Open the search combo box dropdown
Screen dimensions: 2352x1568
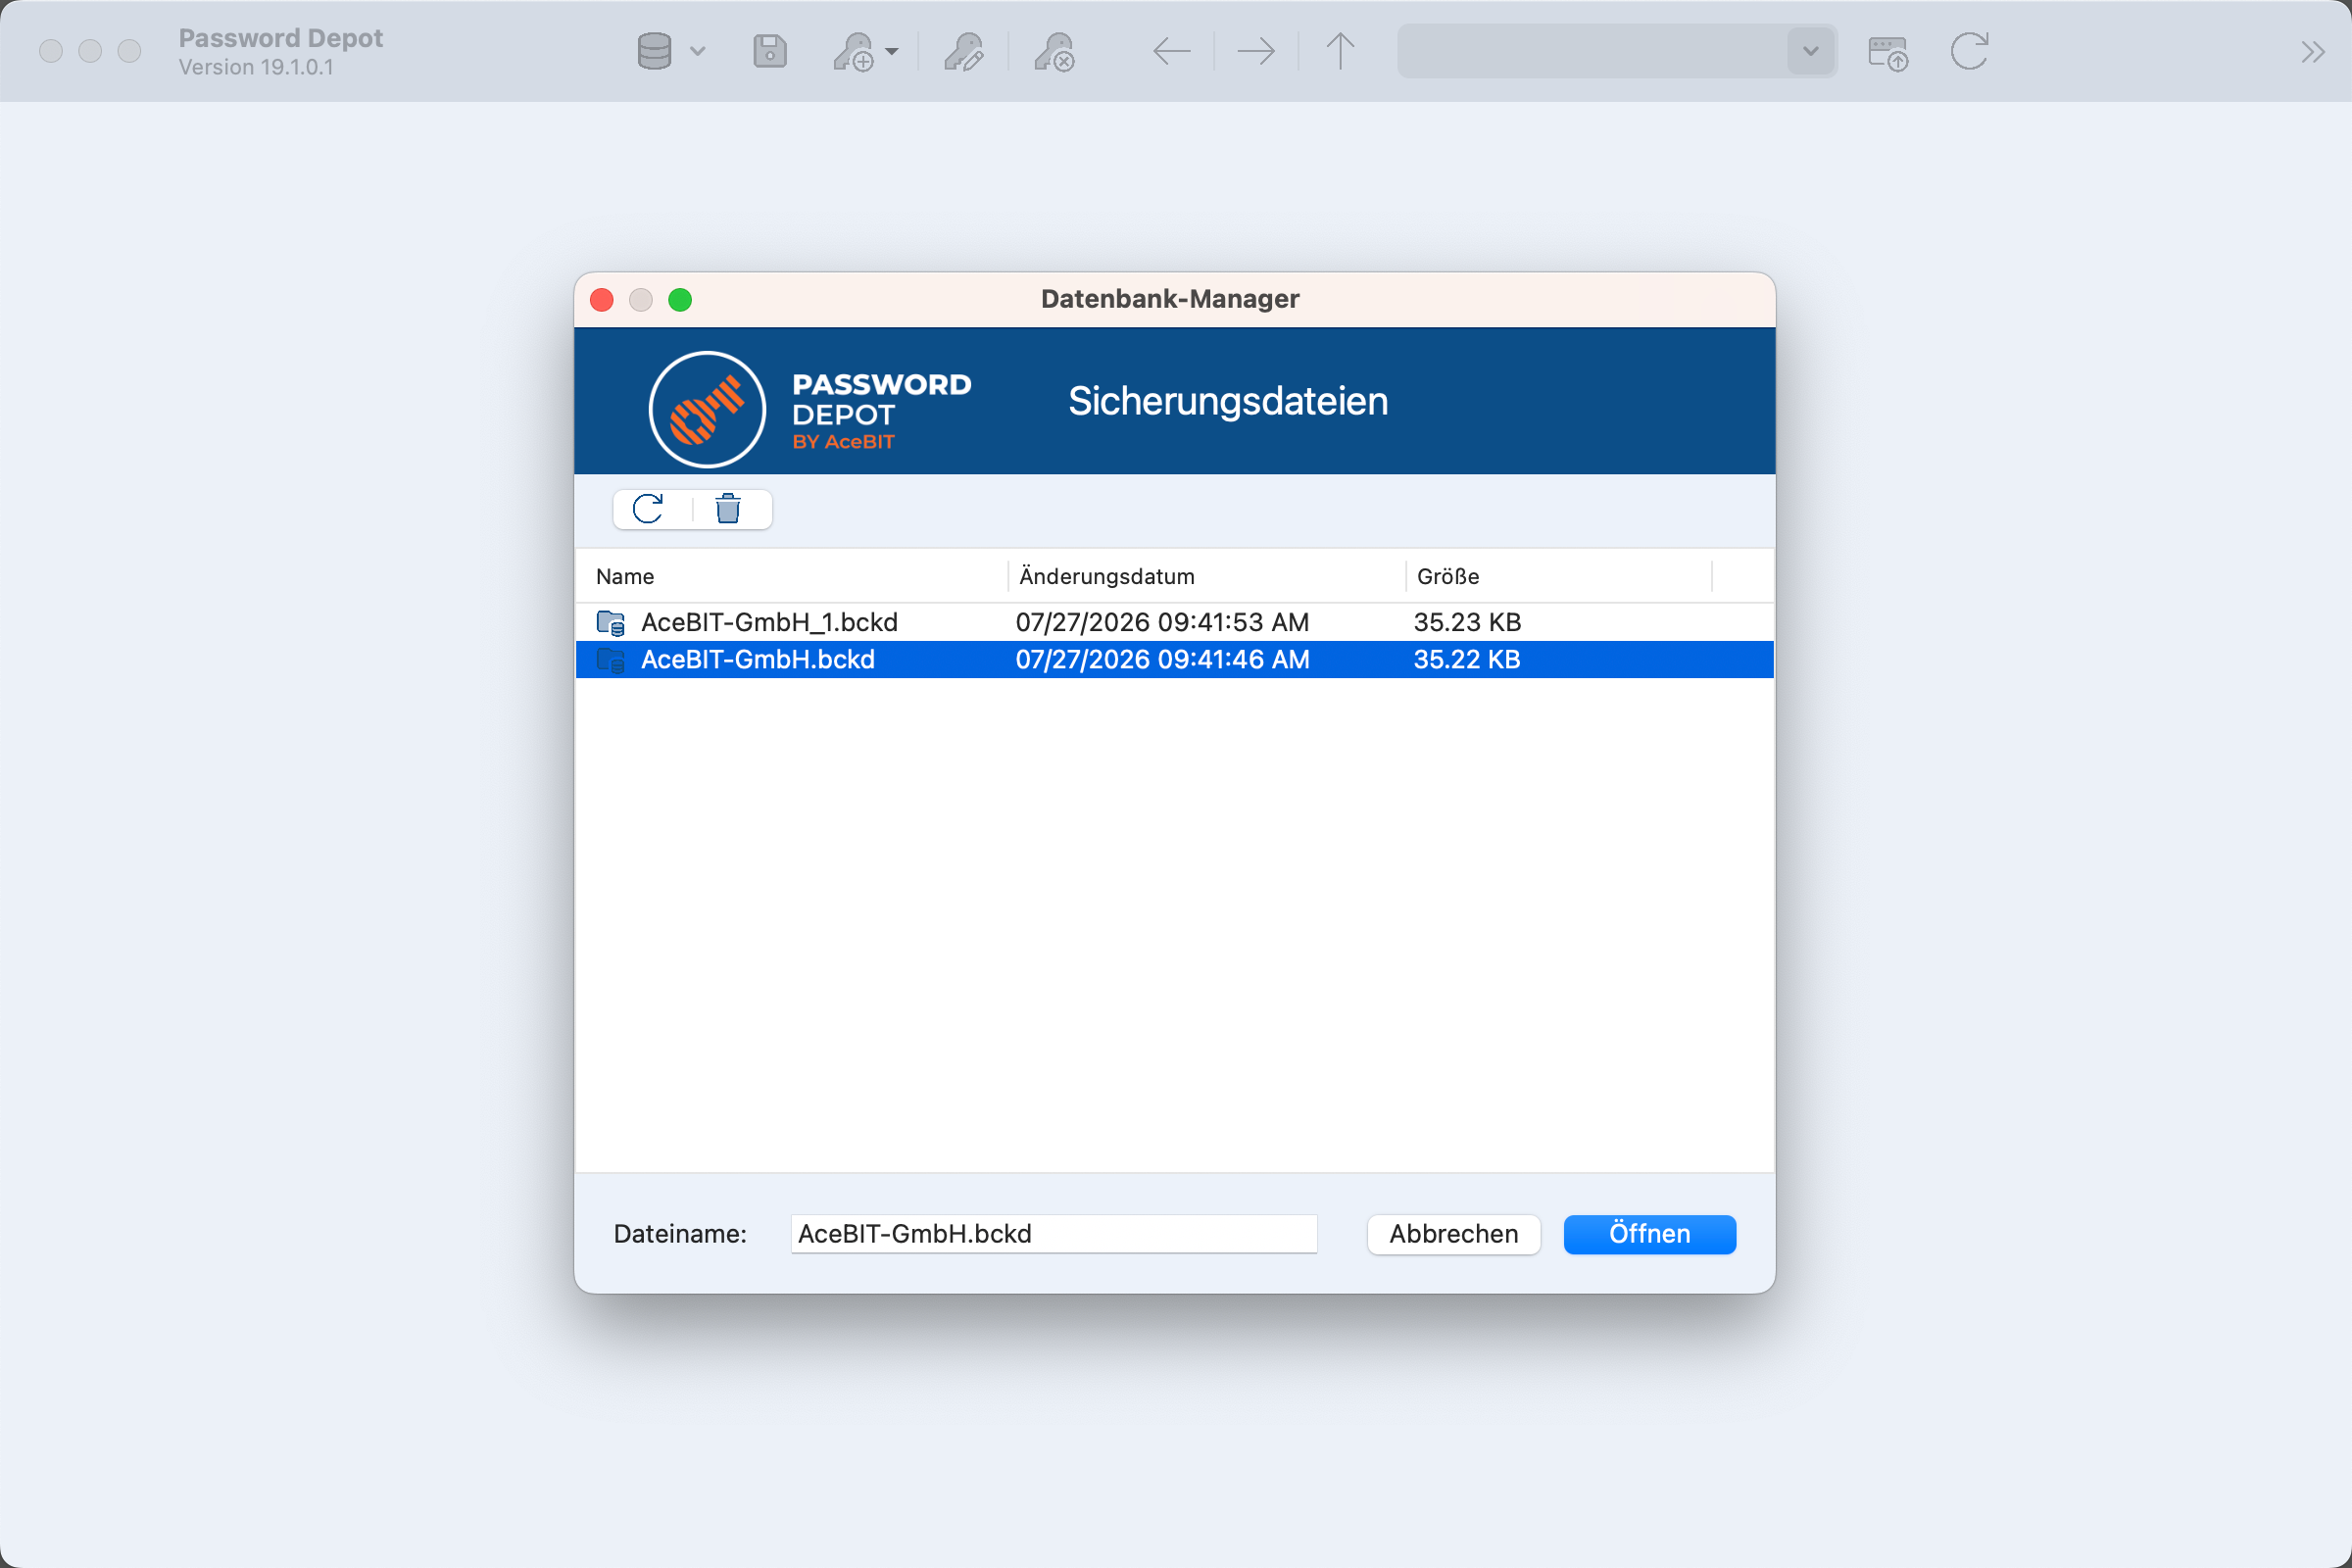[1810, 51]
